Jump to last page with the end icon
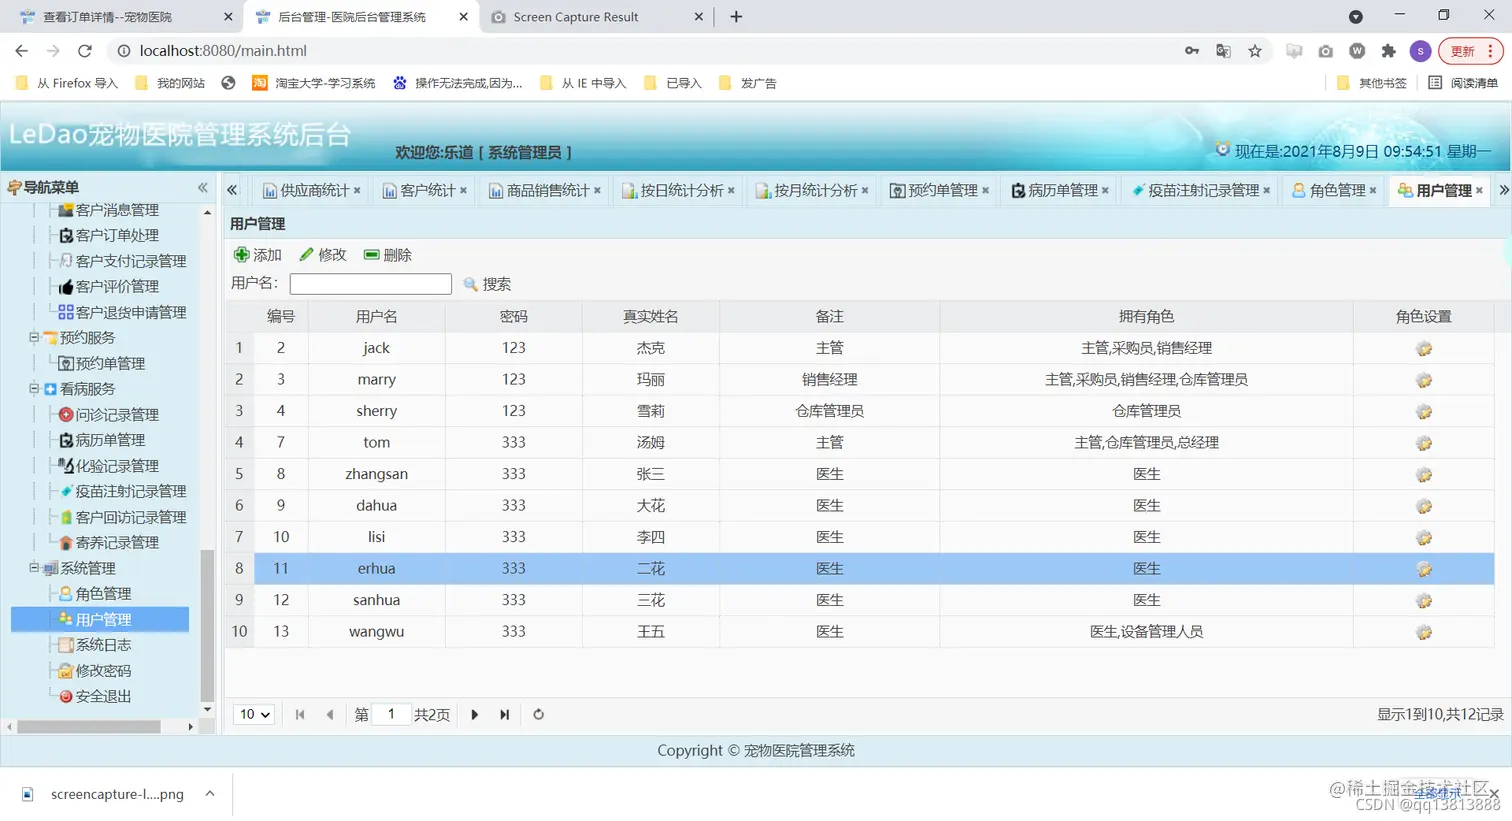The image size is (1512, 821). click(x=505, y=714)
